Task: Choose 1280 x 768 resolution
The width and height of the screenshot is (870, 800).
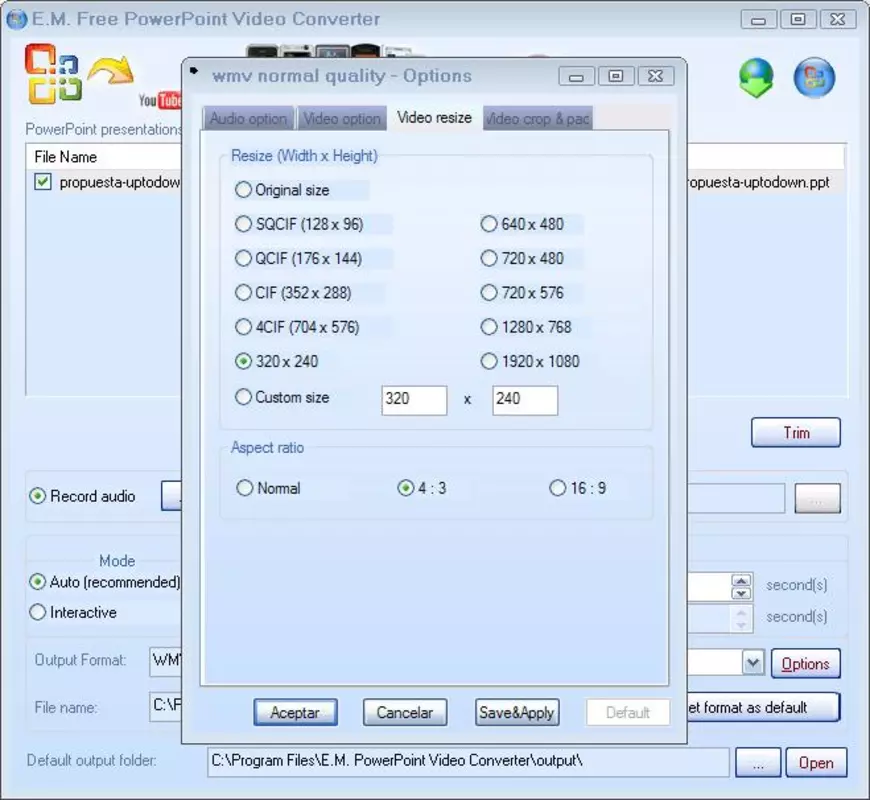Action: tap(489, 327)
